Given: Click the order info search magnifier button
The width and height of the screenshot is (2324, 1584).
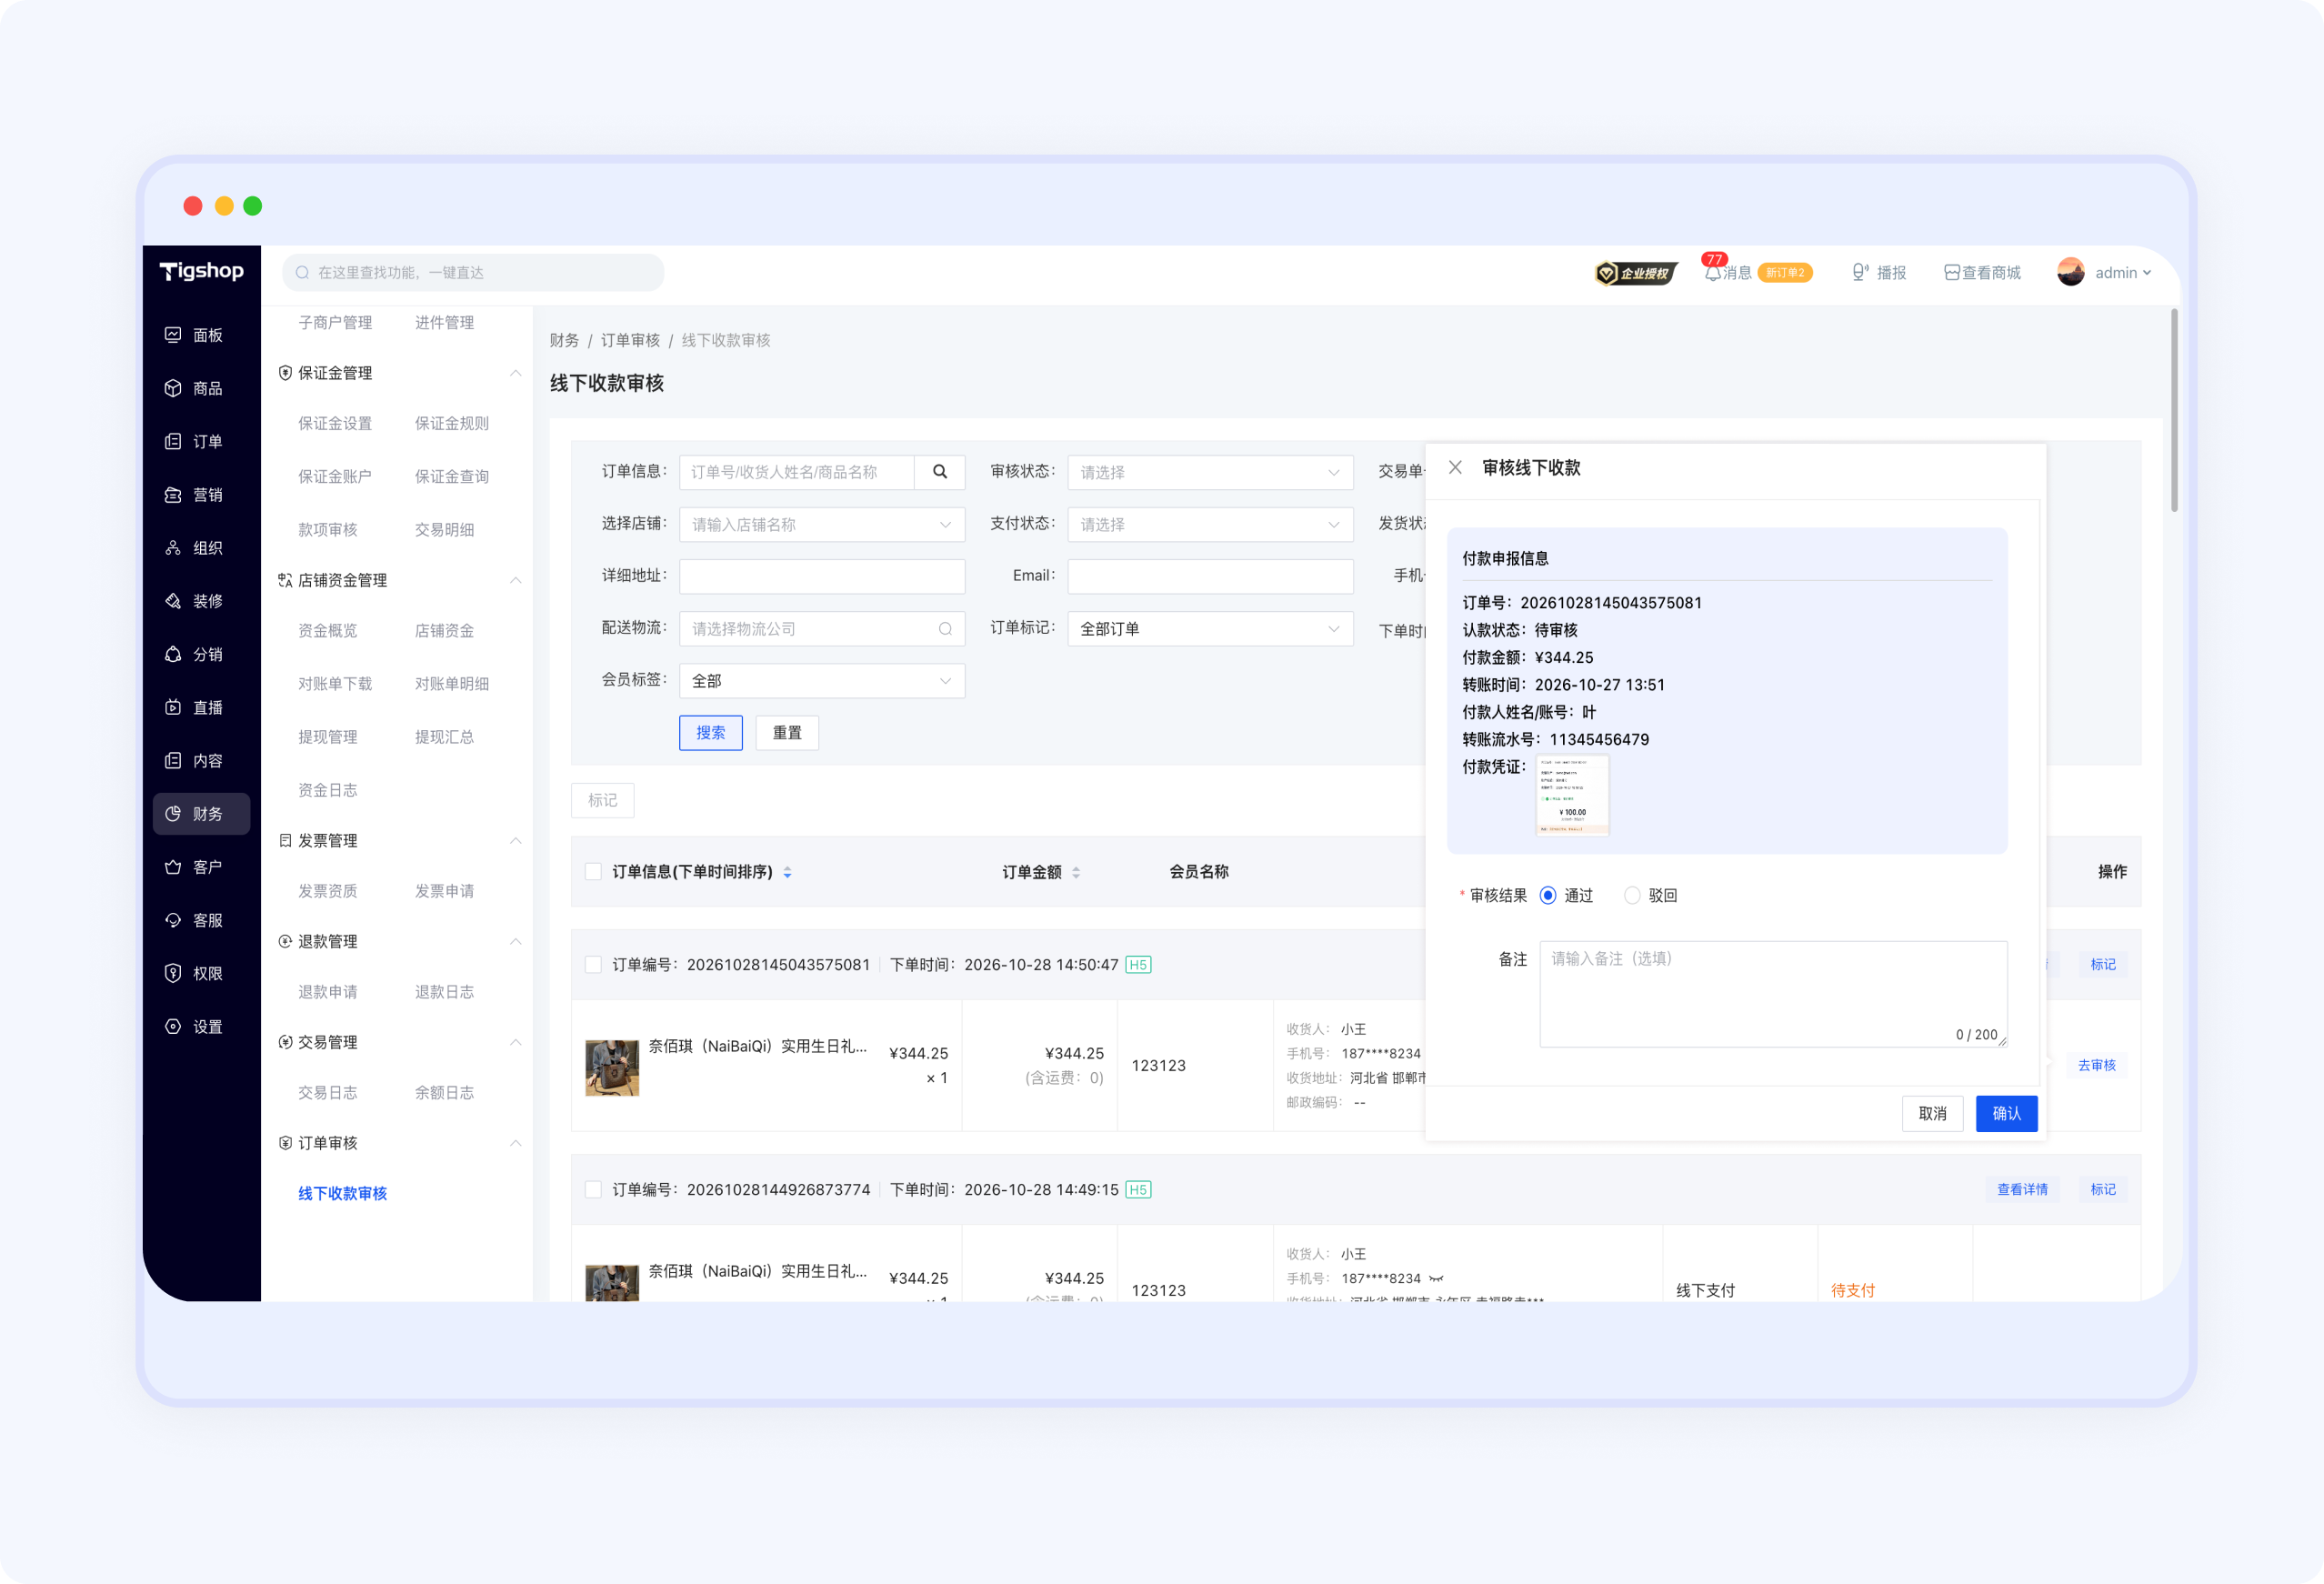Looking at the screenshot, I should 940,472.
